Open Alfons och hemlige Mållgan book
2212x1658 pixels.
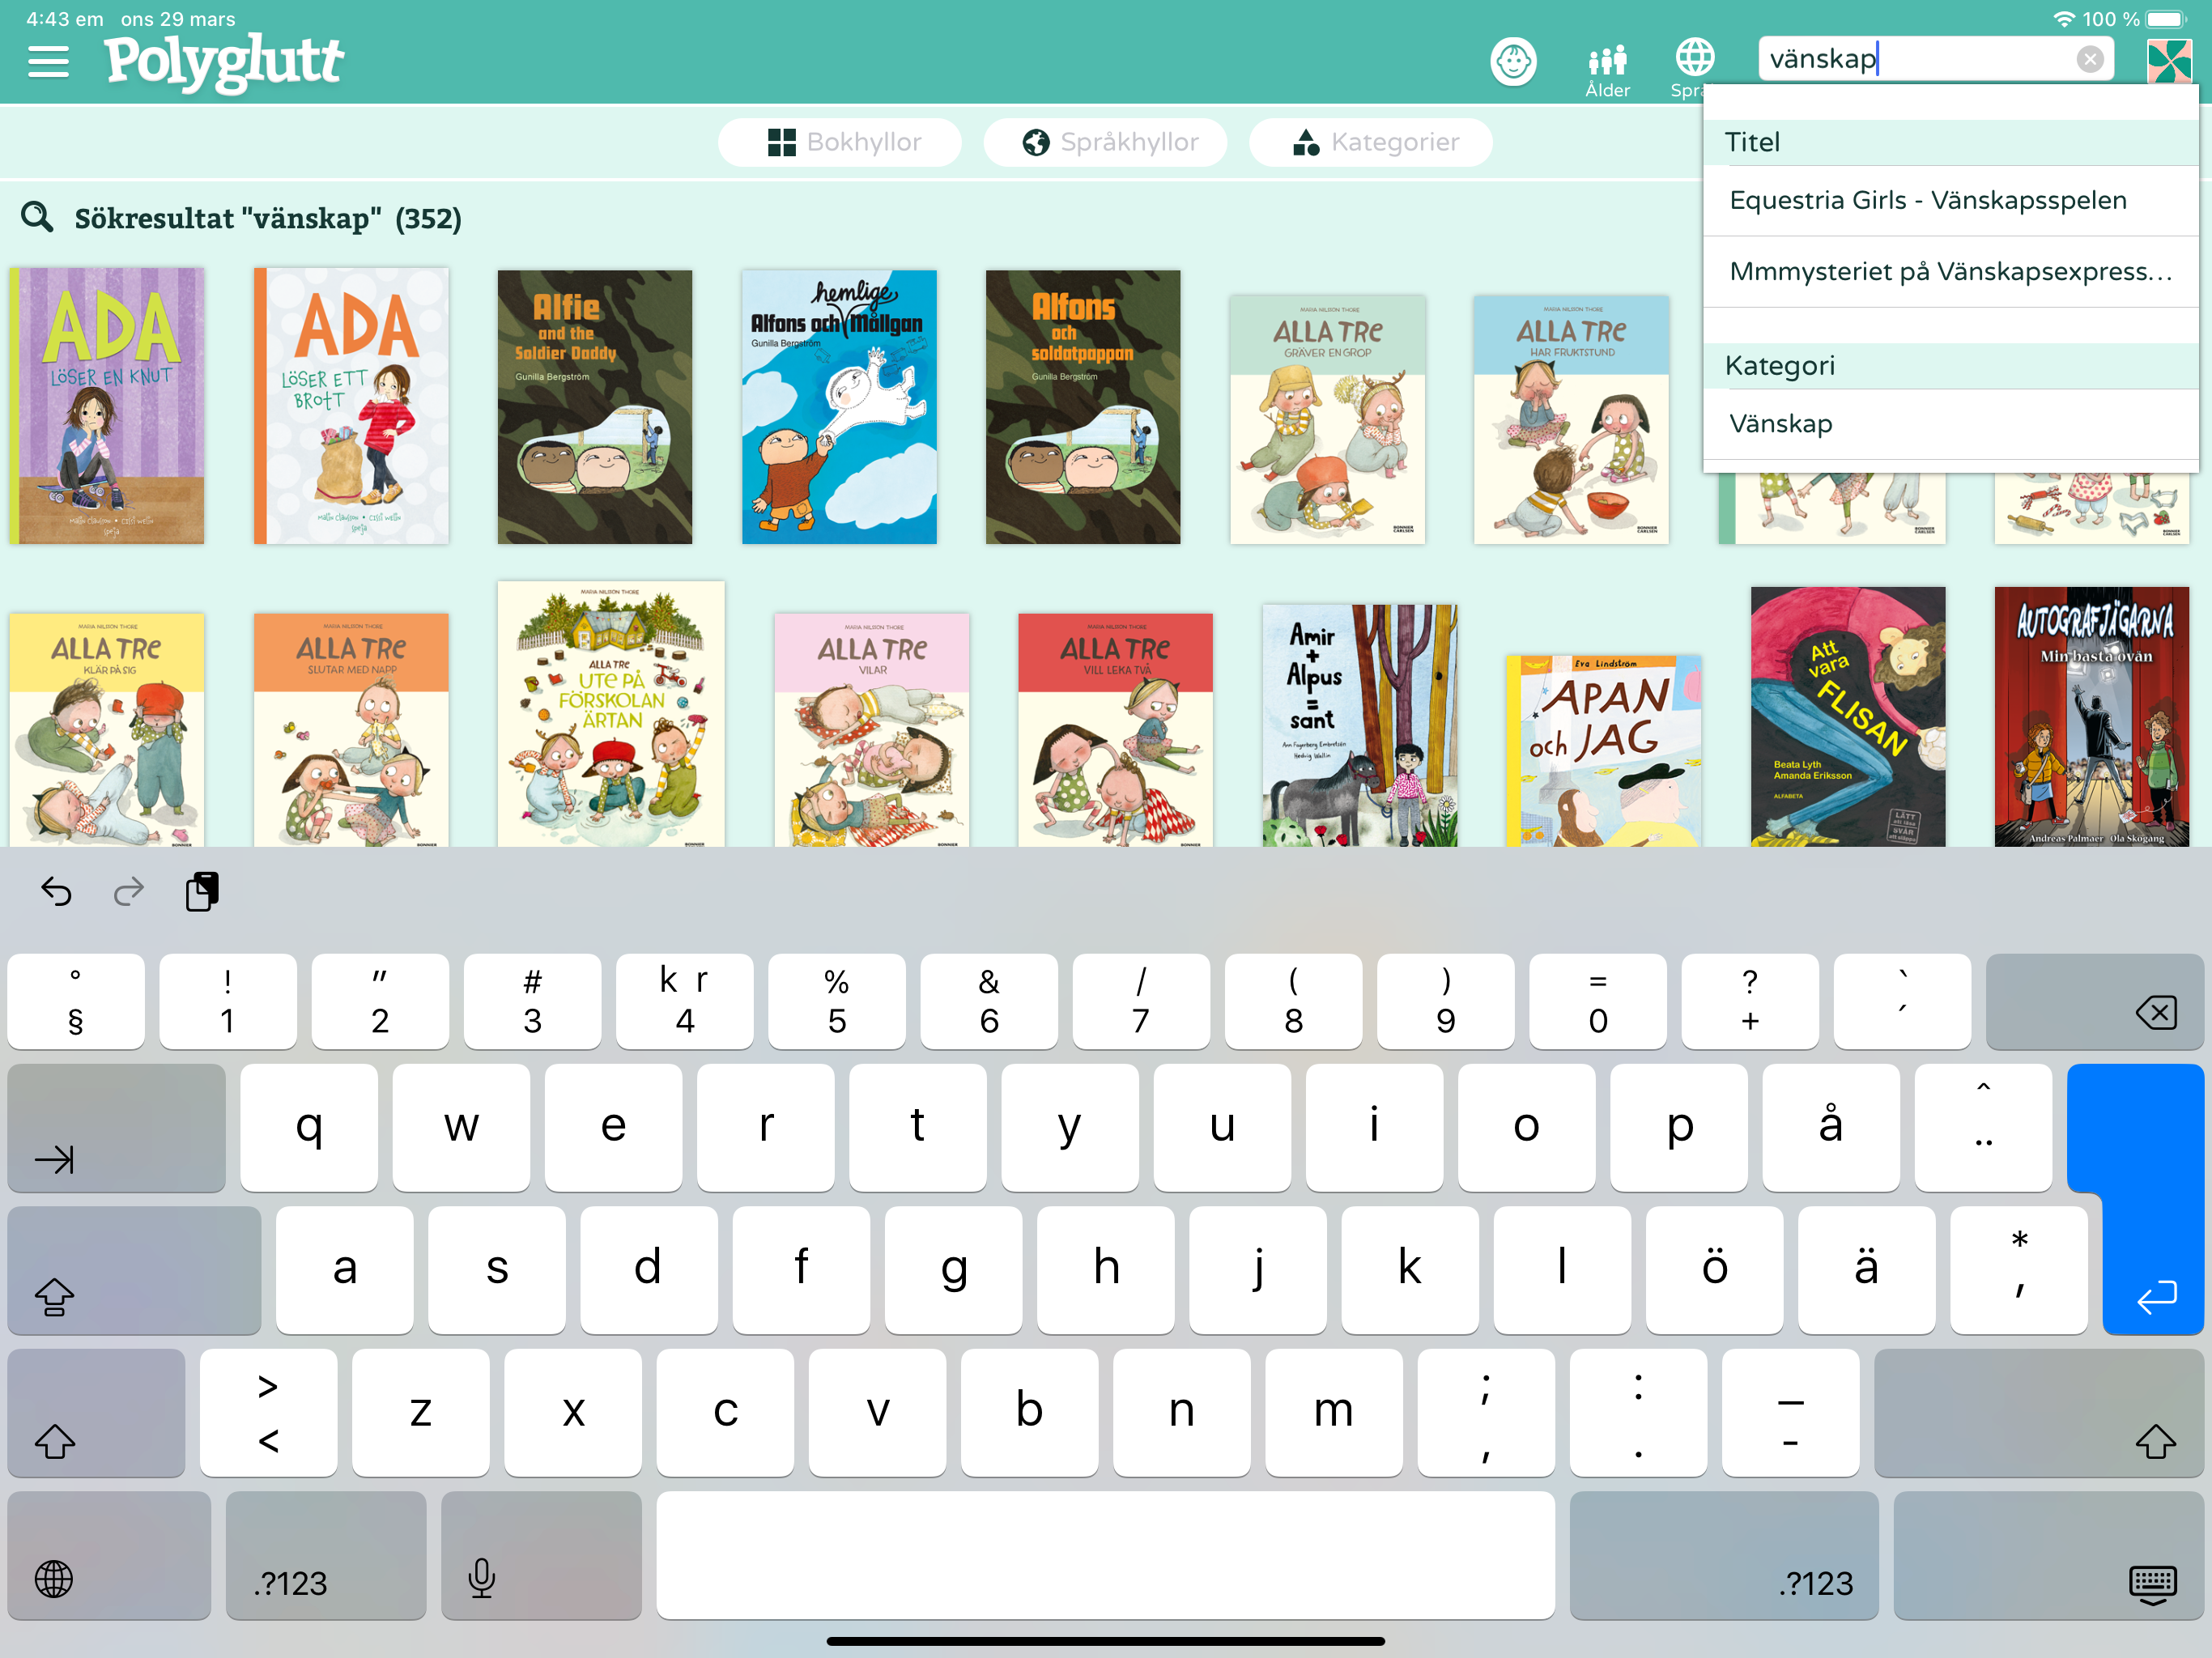coord(839,407)
